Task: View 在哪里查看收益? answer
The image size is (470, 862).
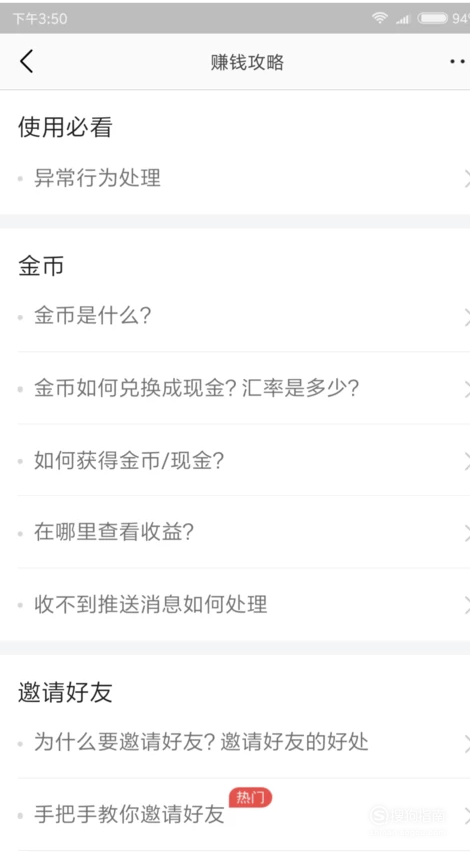Action: tap(235, 532)
